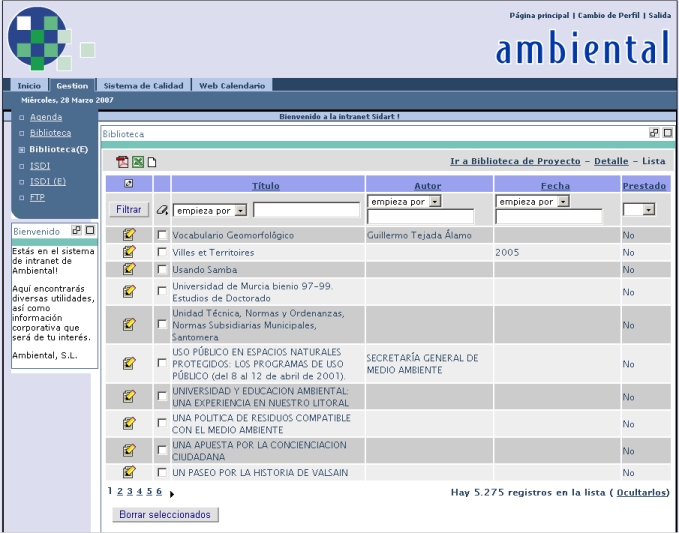
Task: Edit the Usando Samba record icon
Action: click(x=129, y=269)
